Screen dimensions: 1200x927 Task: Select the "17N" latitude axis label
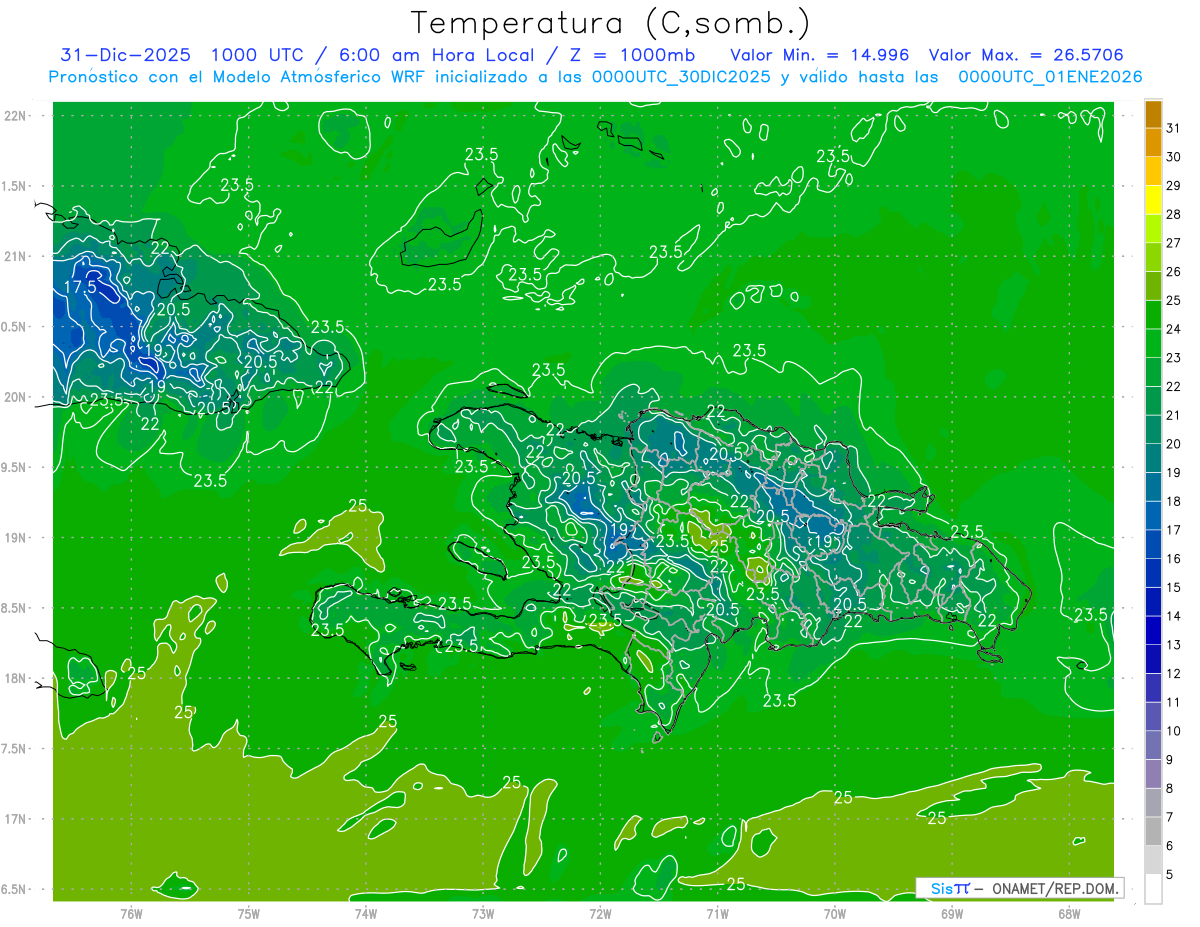(x=16, y=820)
